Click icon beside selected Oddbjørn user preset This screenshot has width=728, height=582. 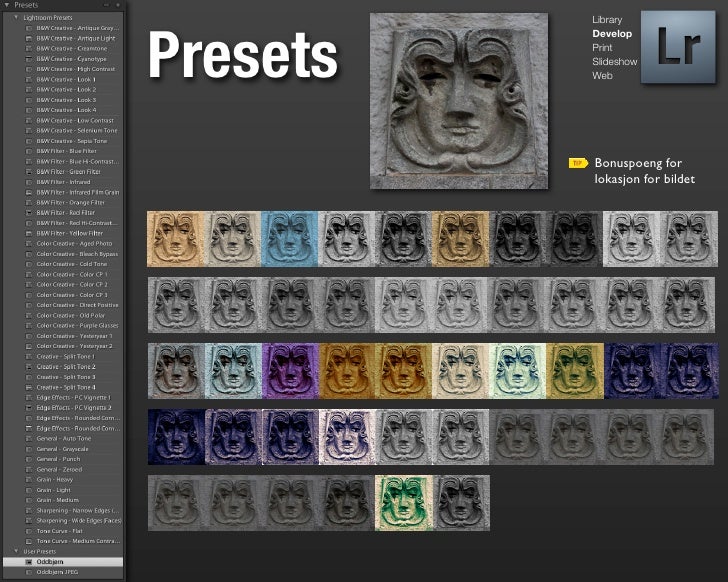pos(29,562)
